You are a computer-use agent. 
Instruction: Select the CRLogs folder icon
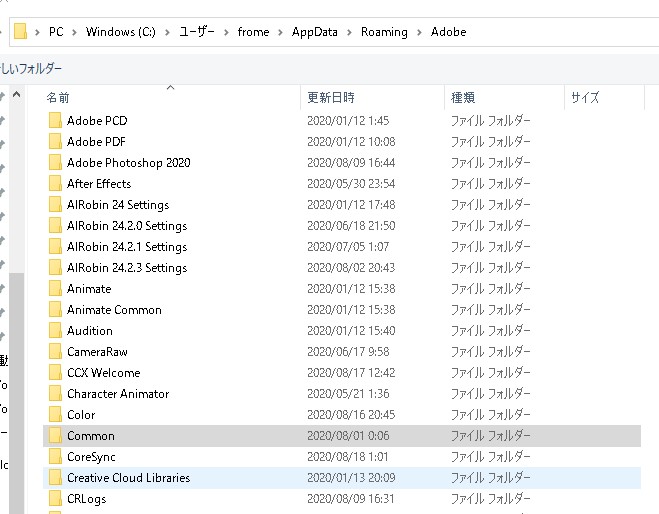[55, 499]
